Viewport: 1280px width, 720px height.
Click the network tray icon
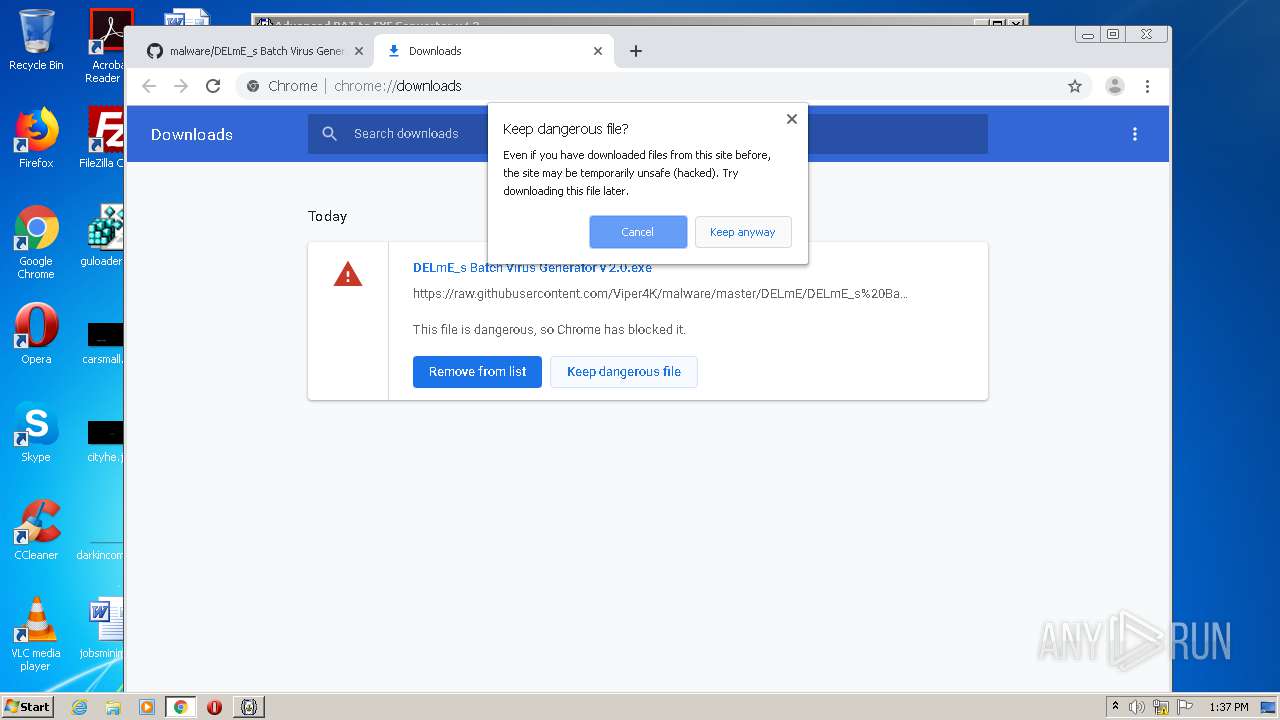tap(1161, 707)
